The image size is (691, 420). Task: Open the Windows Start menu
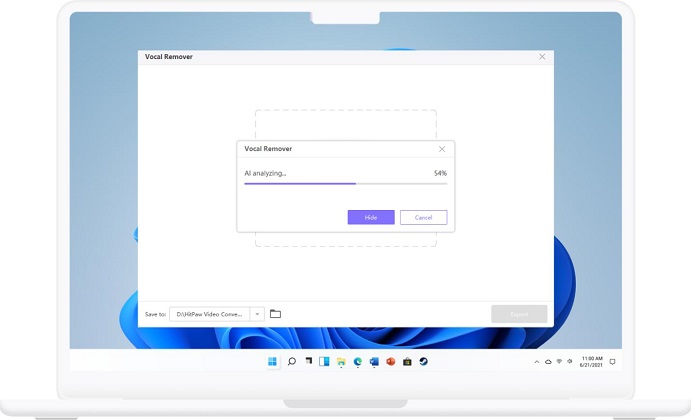[x=272, y=361]
